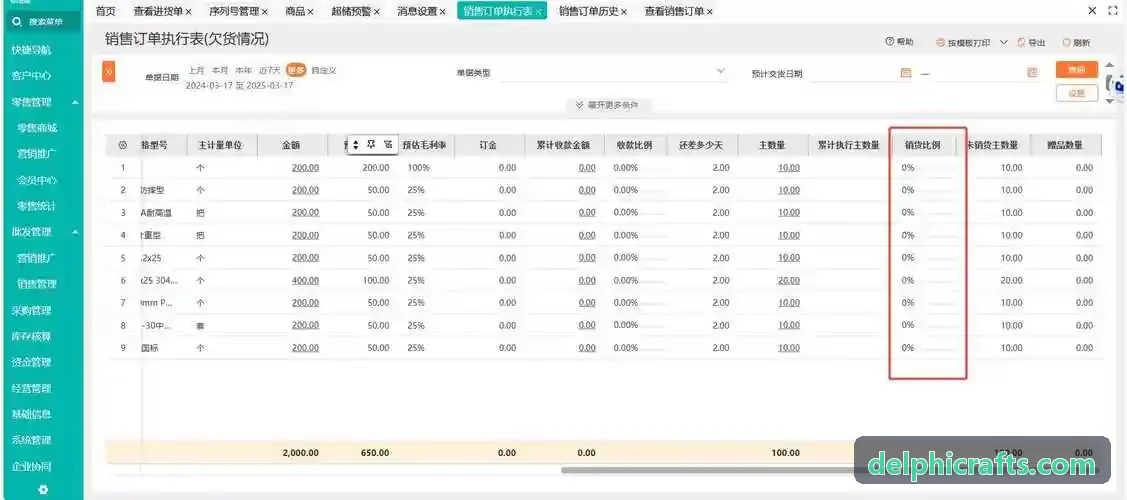
Task: Switch to the 销售订单历史 tab
Action: 589,11
